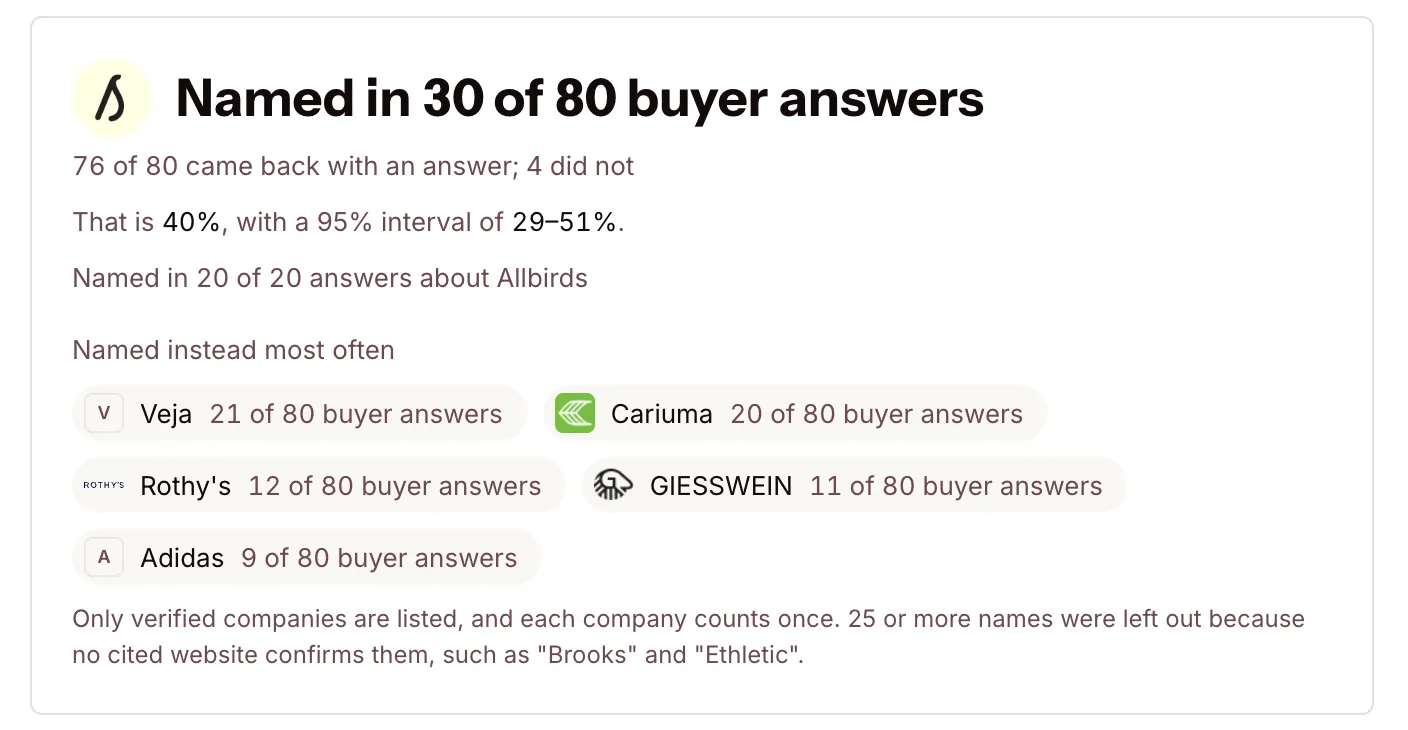The width and height of the screenshot is (1408, 730).
Task: Click the green Cariuma logo icon
Action: [x=575, y=413]
